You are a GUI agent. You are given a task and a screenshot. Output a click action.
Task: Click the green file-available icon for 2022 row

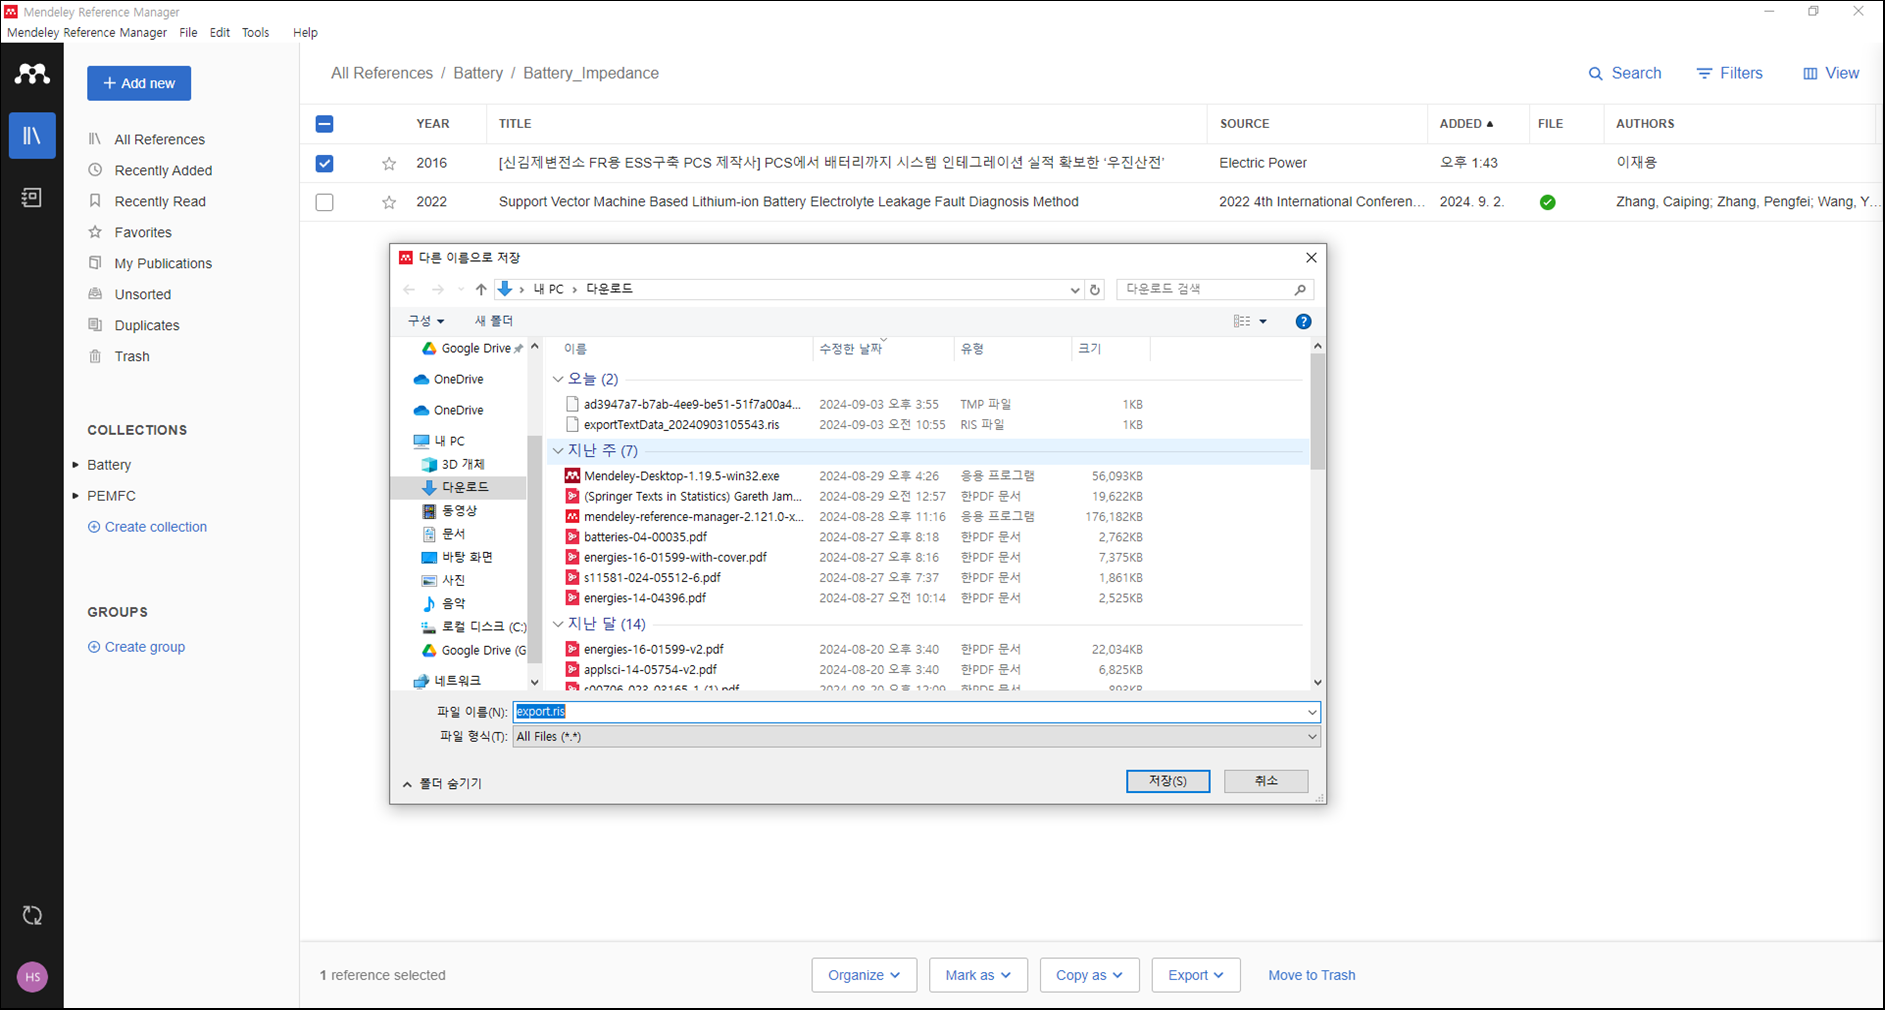coord(1547,202)
